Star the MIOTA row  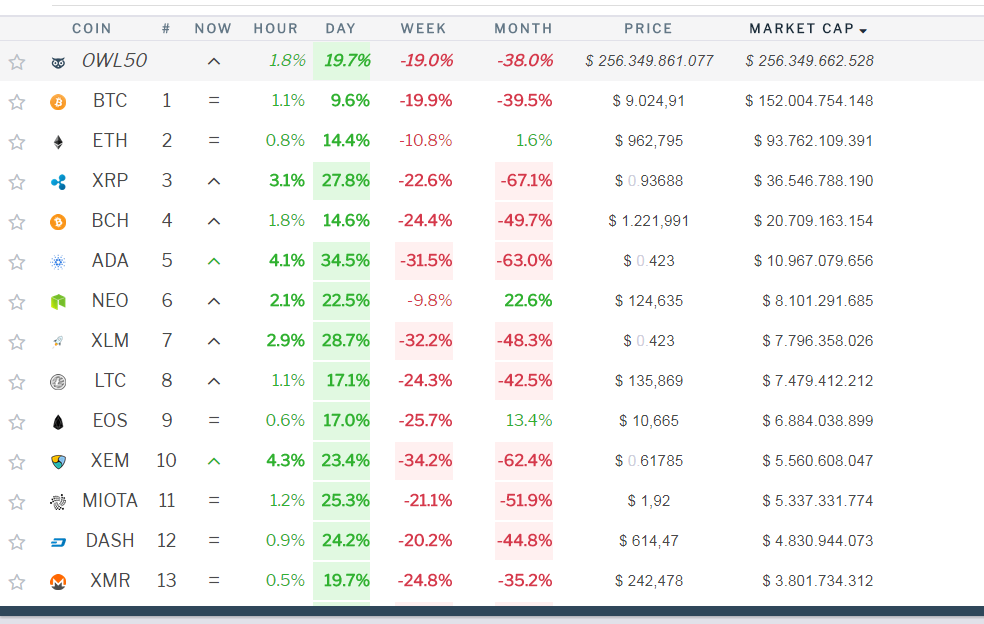17,502
